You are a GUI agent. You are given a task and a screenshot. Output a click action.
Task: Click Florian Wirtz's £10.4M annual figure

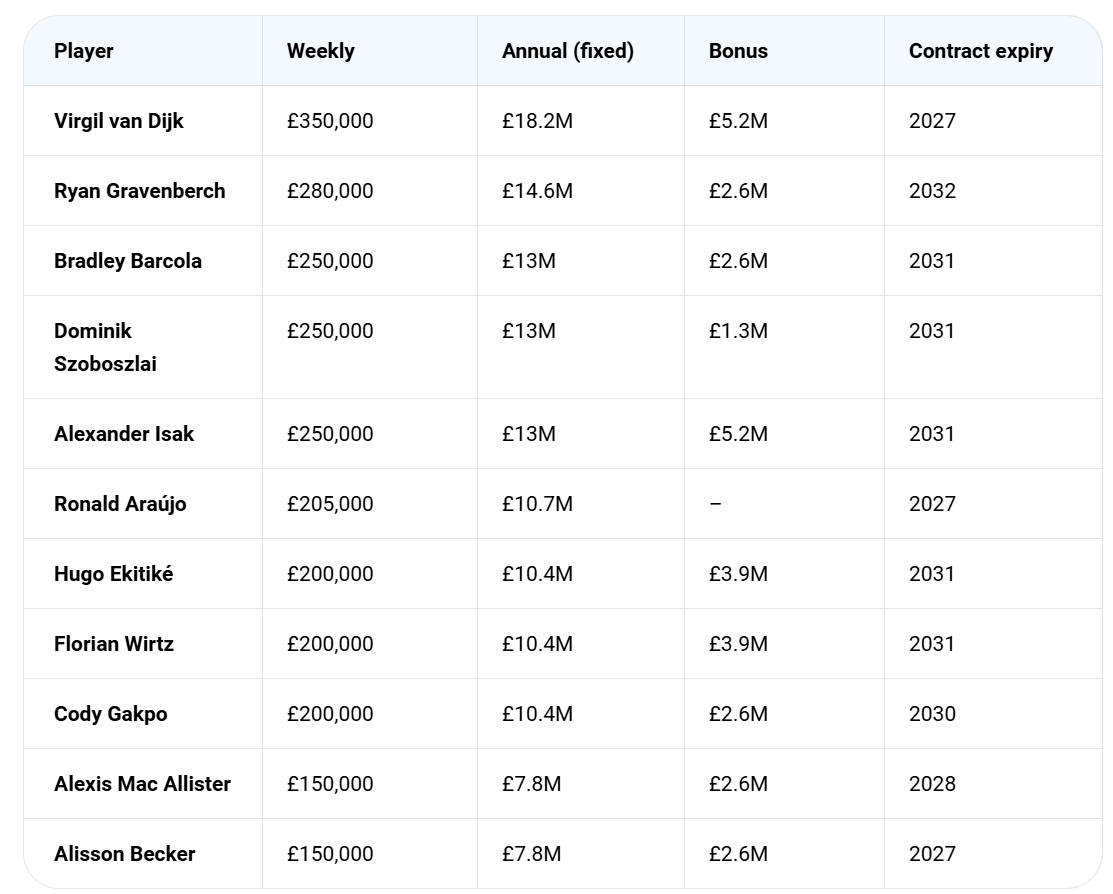point(537,644)
